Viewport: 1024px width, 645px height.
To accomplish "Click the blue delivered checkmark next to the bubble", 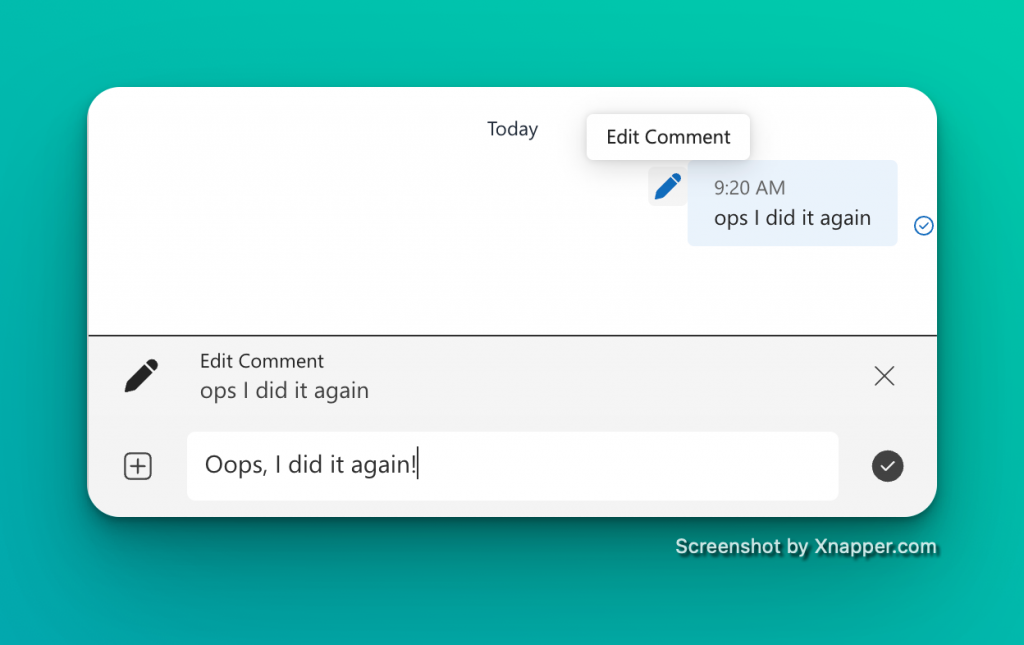I will pyautogui.click(x=923, y=225).
